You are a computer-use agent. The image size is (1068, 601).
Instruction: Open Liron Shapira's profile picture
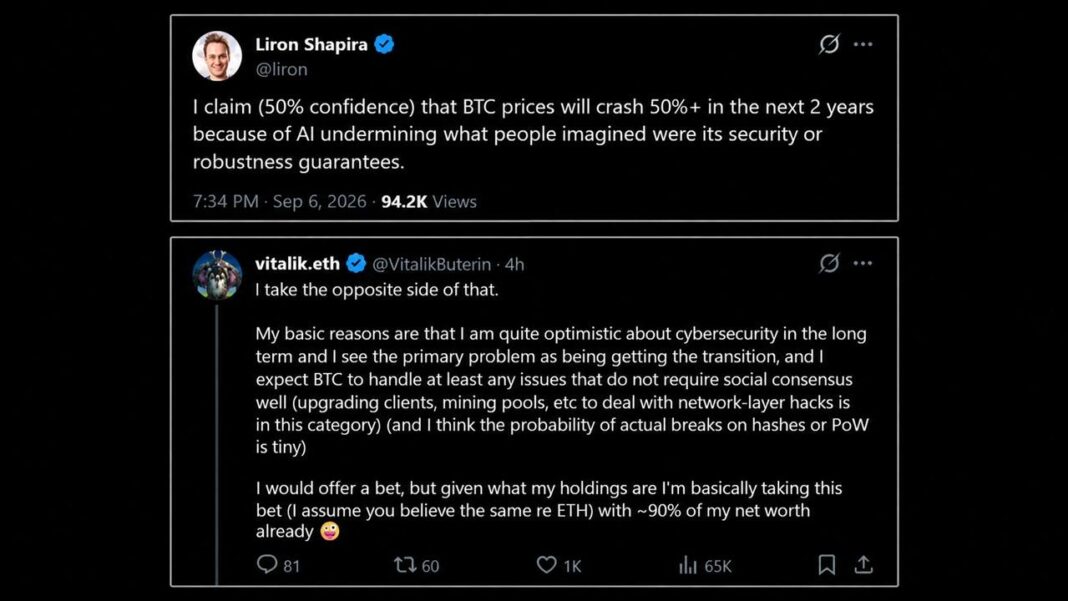tap(217, 56)
